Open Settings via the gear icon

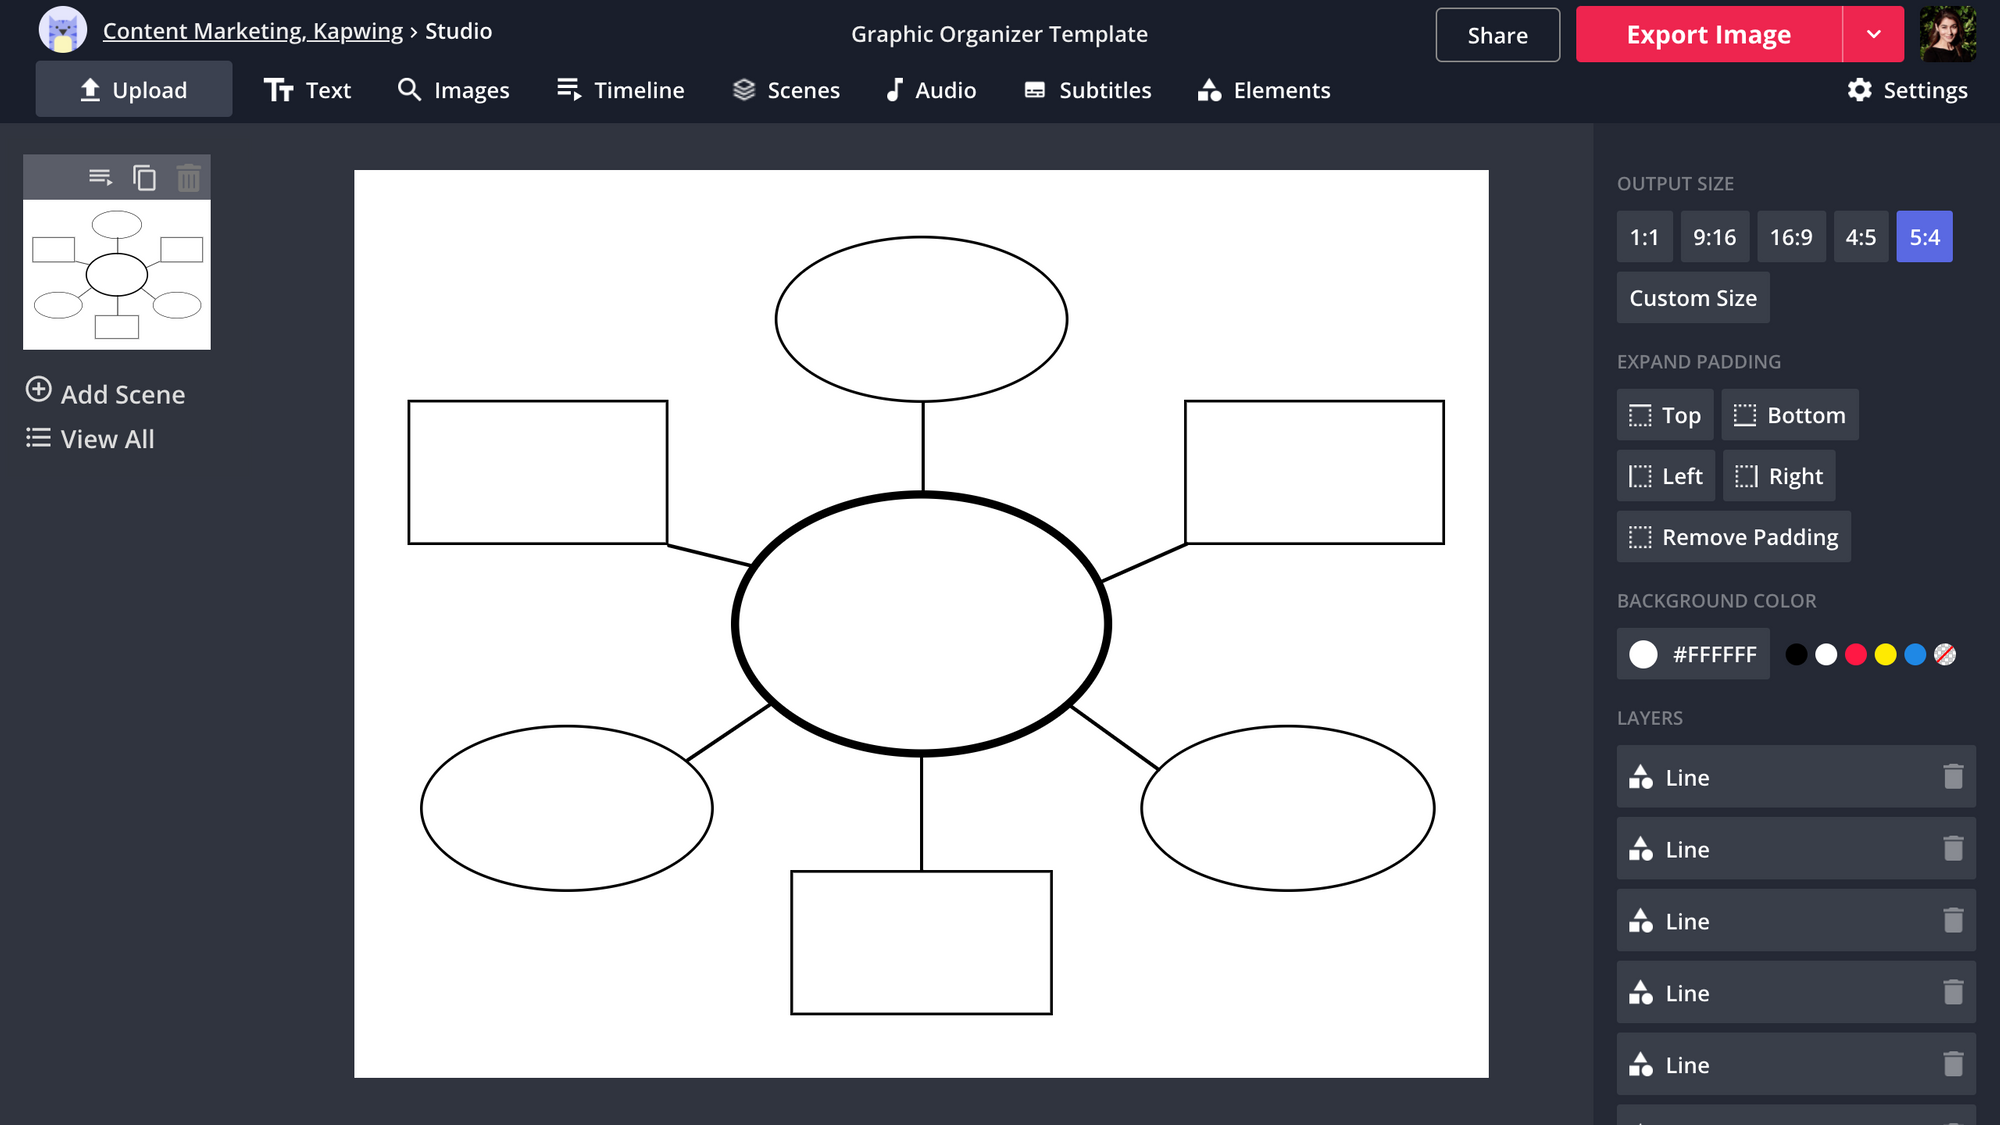(1860, 90)
